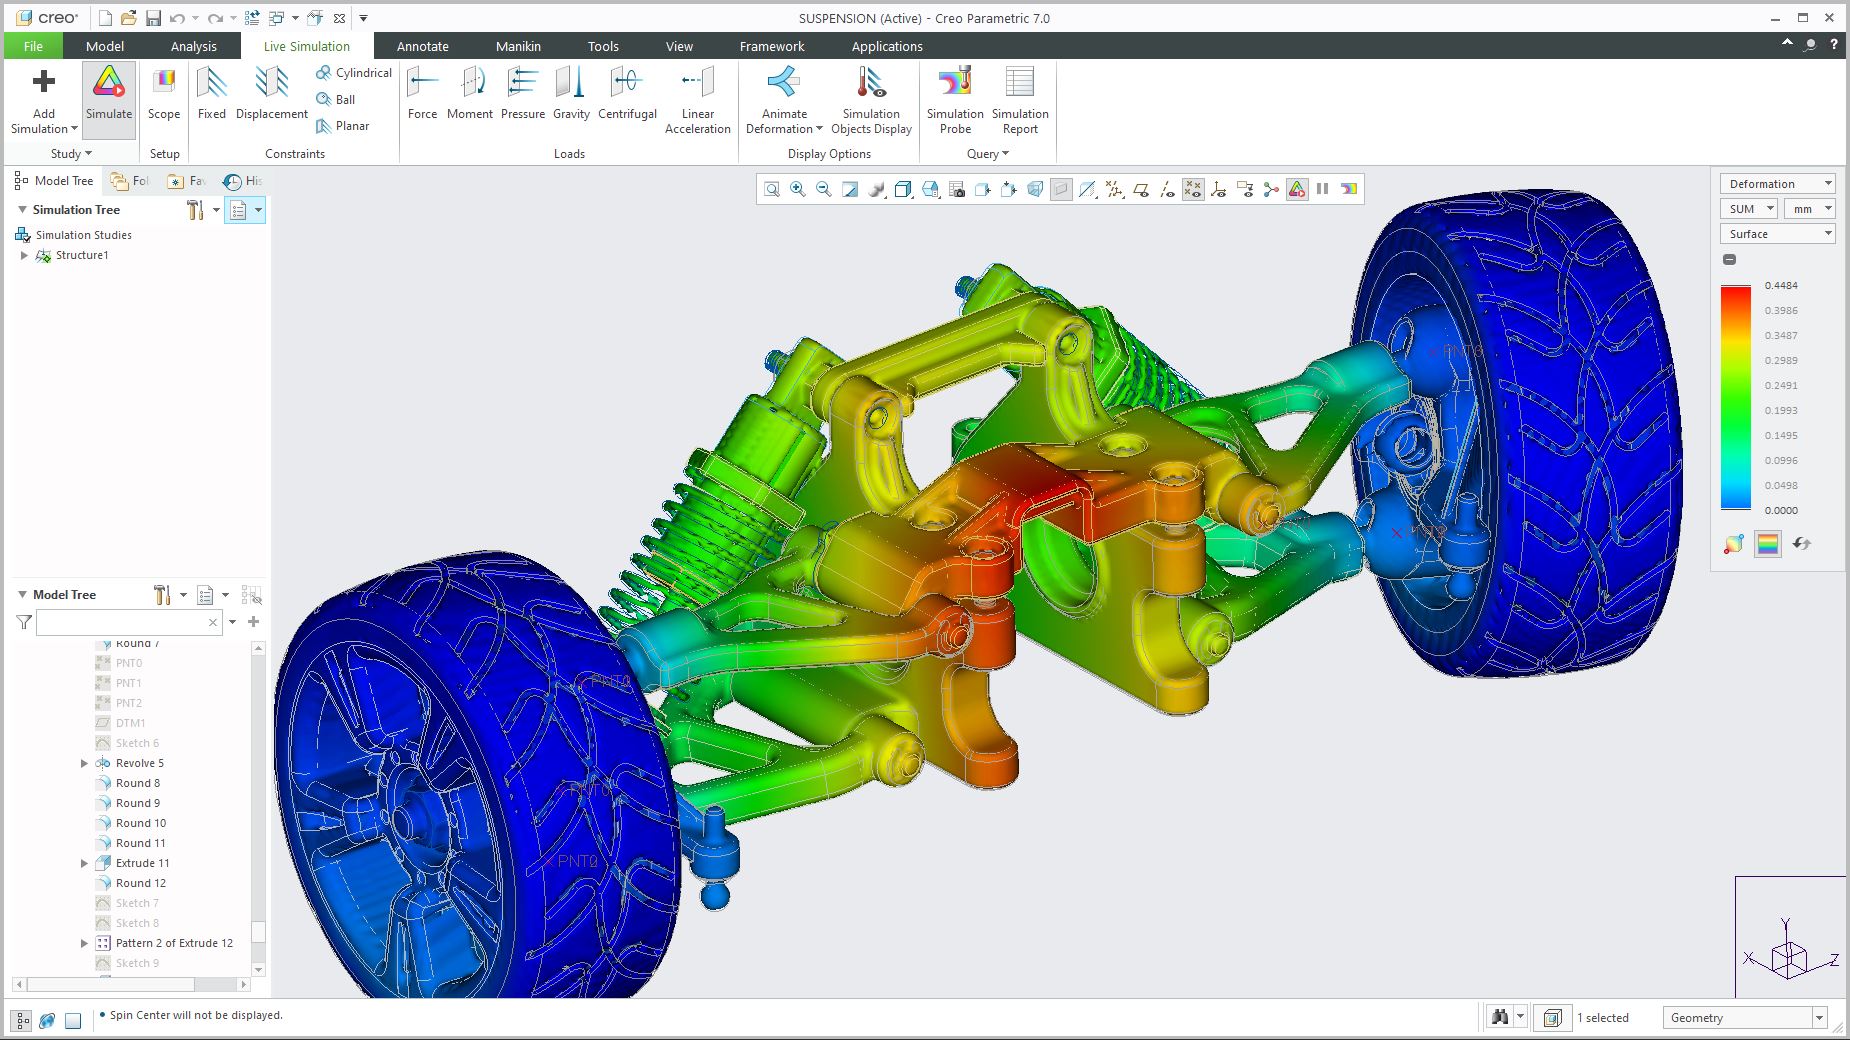Add a Displacement constraint

(272, 94)
